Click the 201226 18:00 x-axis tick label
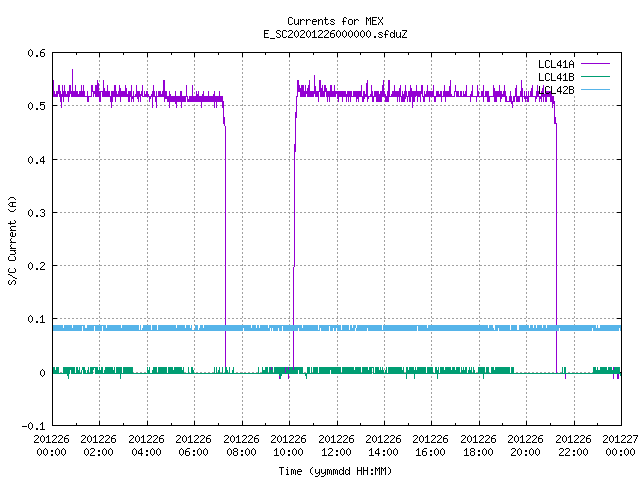Screen dimensions: 640x480 coord(478,445)
